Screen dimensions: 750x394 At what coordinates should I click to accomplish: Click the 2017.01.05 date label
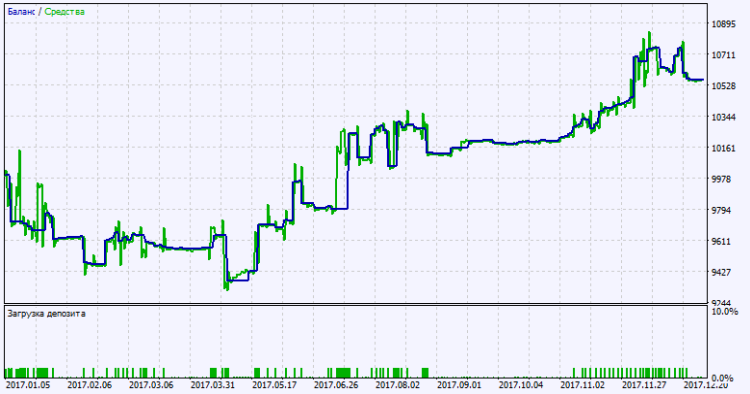pos(28,385)
